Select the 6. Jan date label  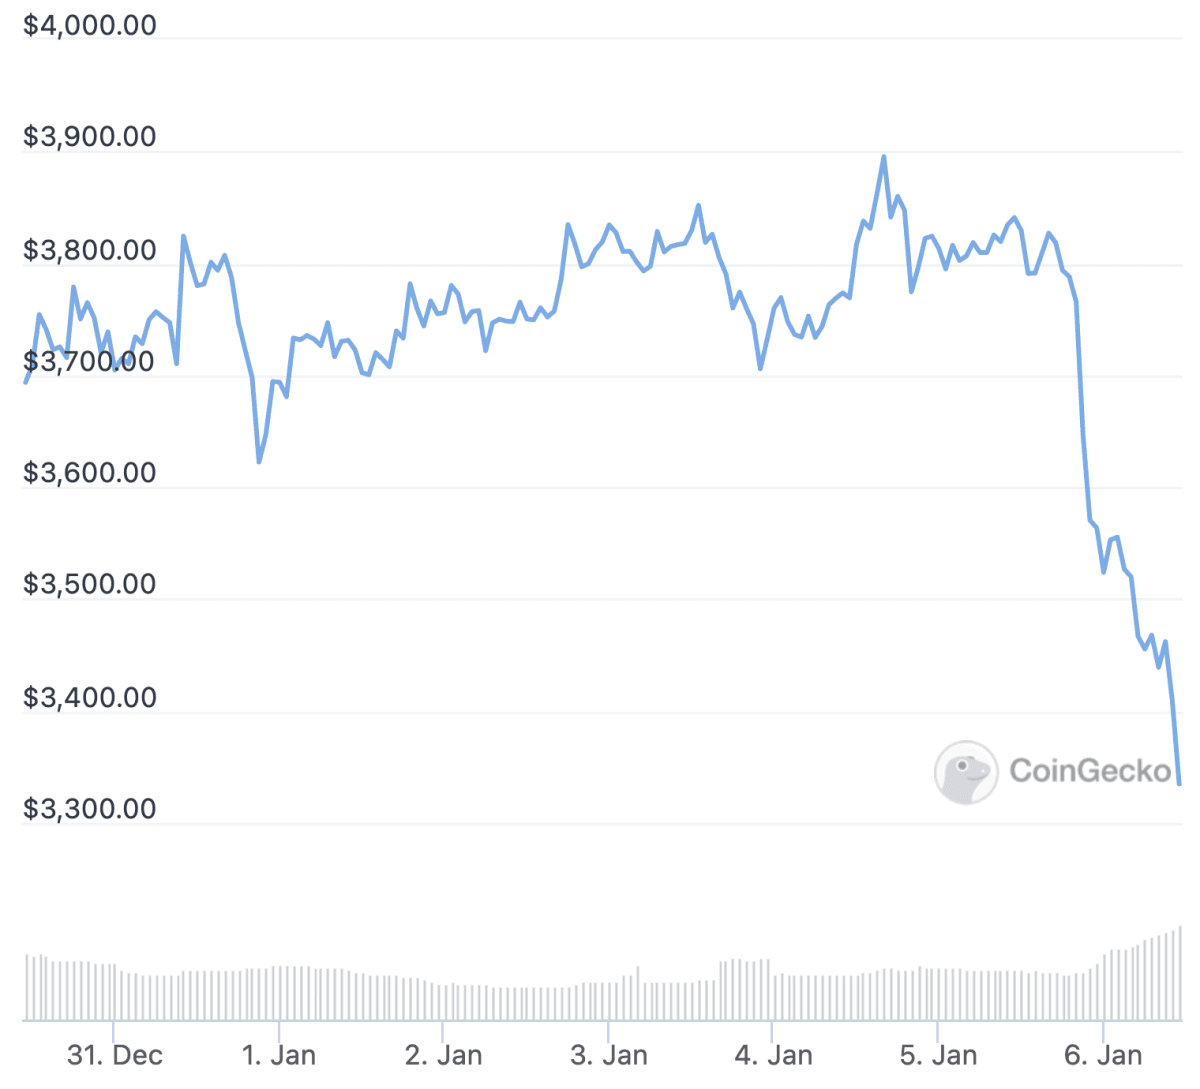[1103, 1055]
